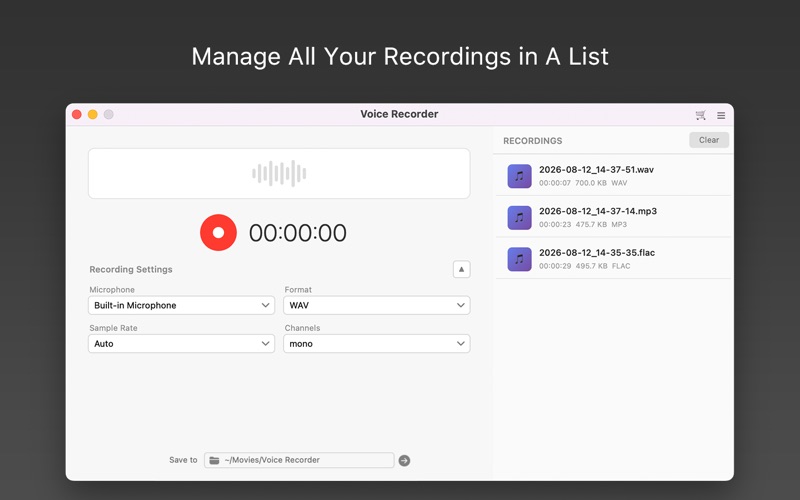Open the Microphone dropdown showing Built-in Microphone
The width and height of the screenshot is (800, 500).
click(182, 305)
